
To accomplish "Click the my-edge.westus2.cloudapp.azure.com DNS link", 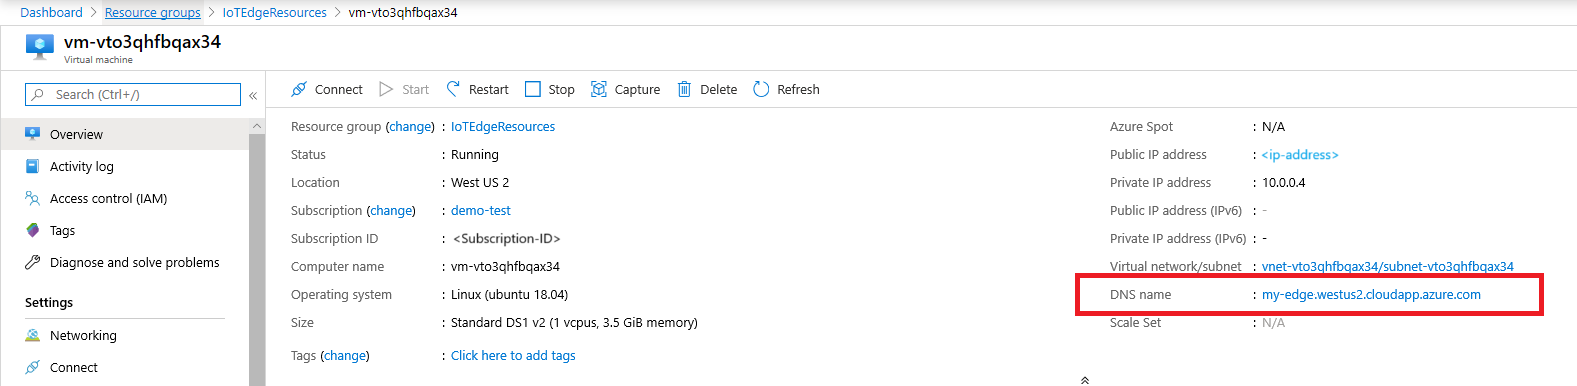I will coord(1371,295).
